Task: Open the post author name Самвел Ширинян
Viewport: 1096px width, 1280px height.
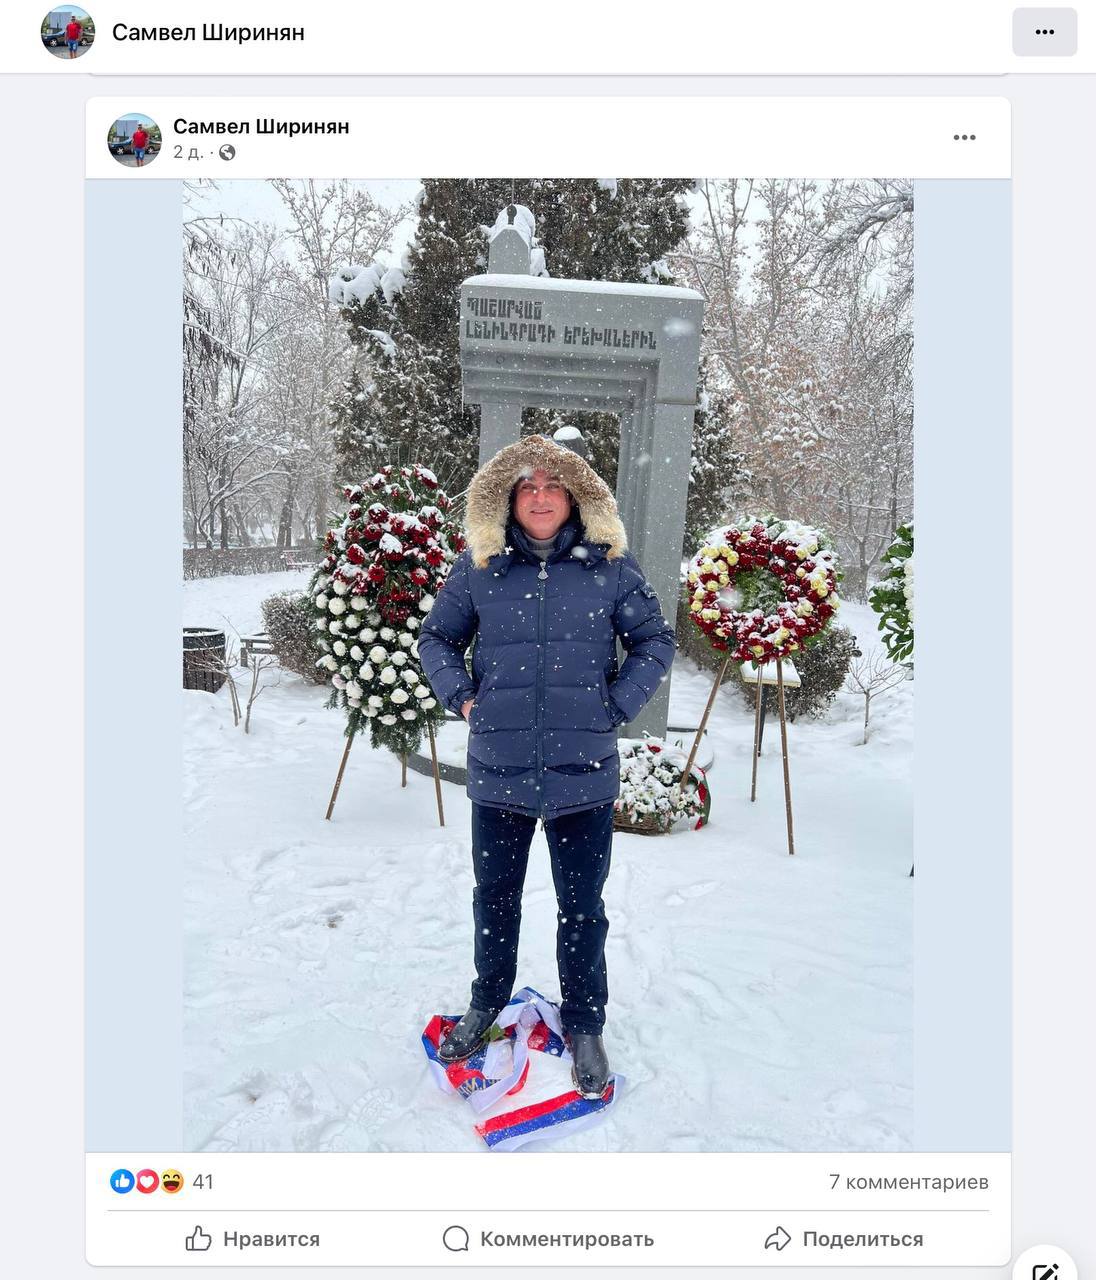Action: coord(261,126)
